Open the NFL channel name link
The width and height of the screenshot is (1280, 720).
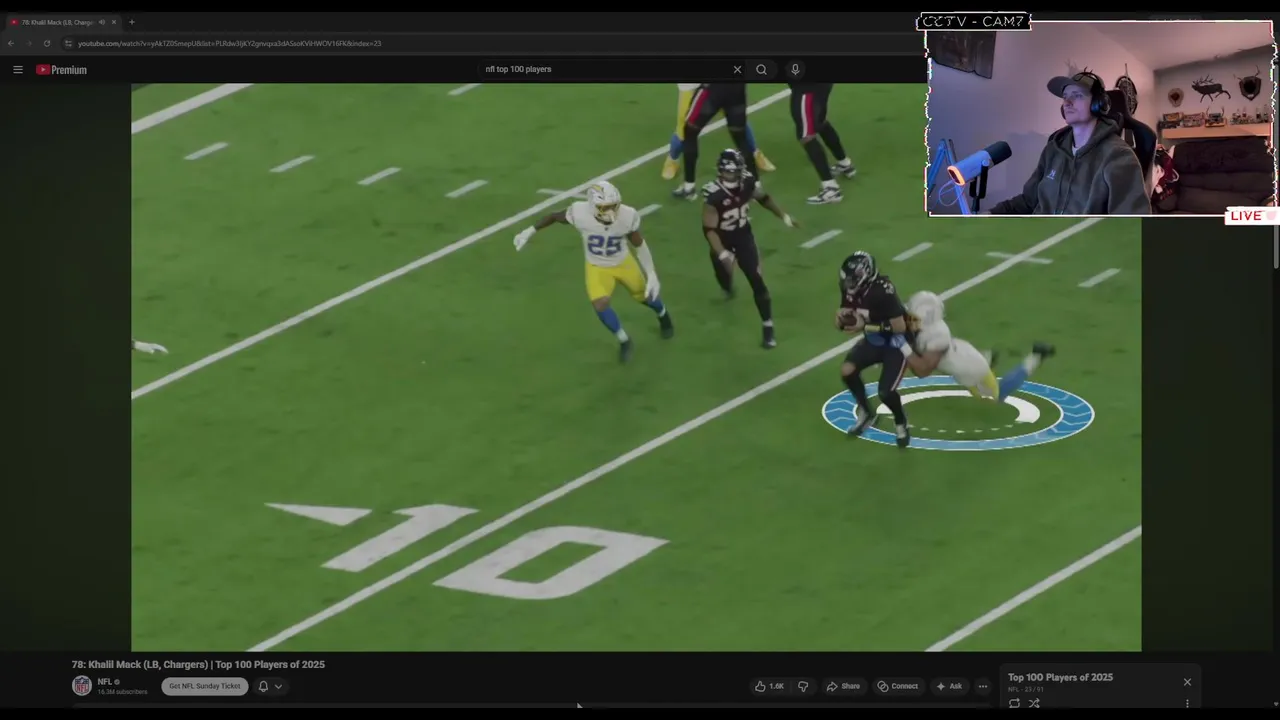[x=104, y=682]
